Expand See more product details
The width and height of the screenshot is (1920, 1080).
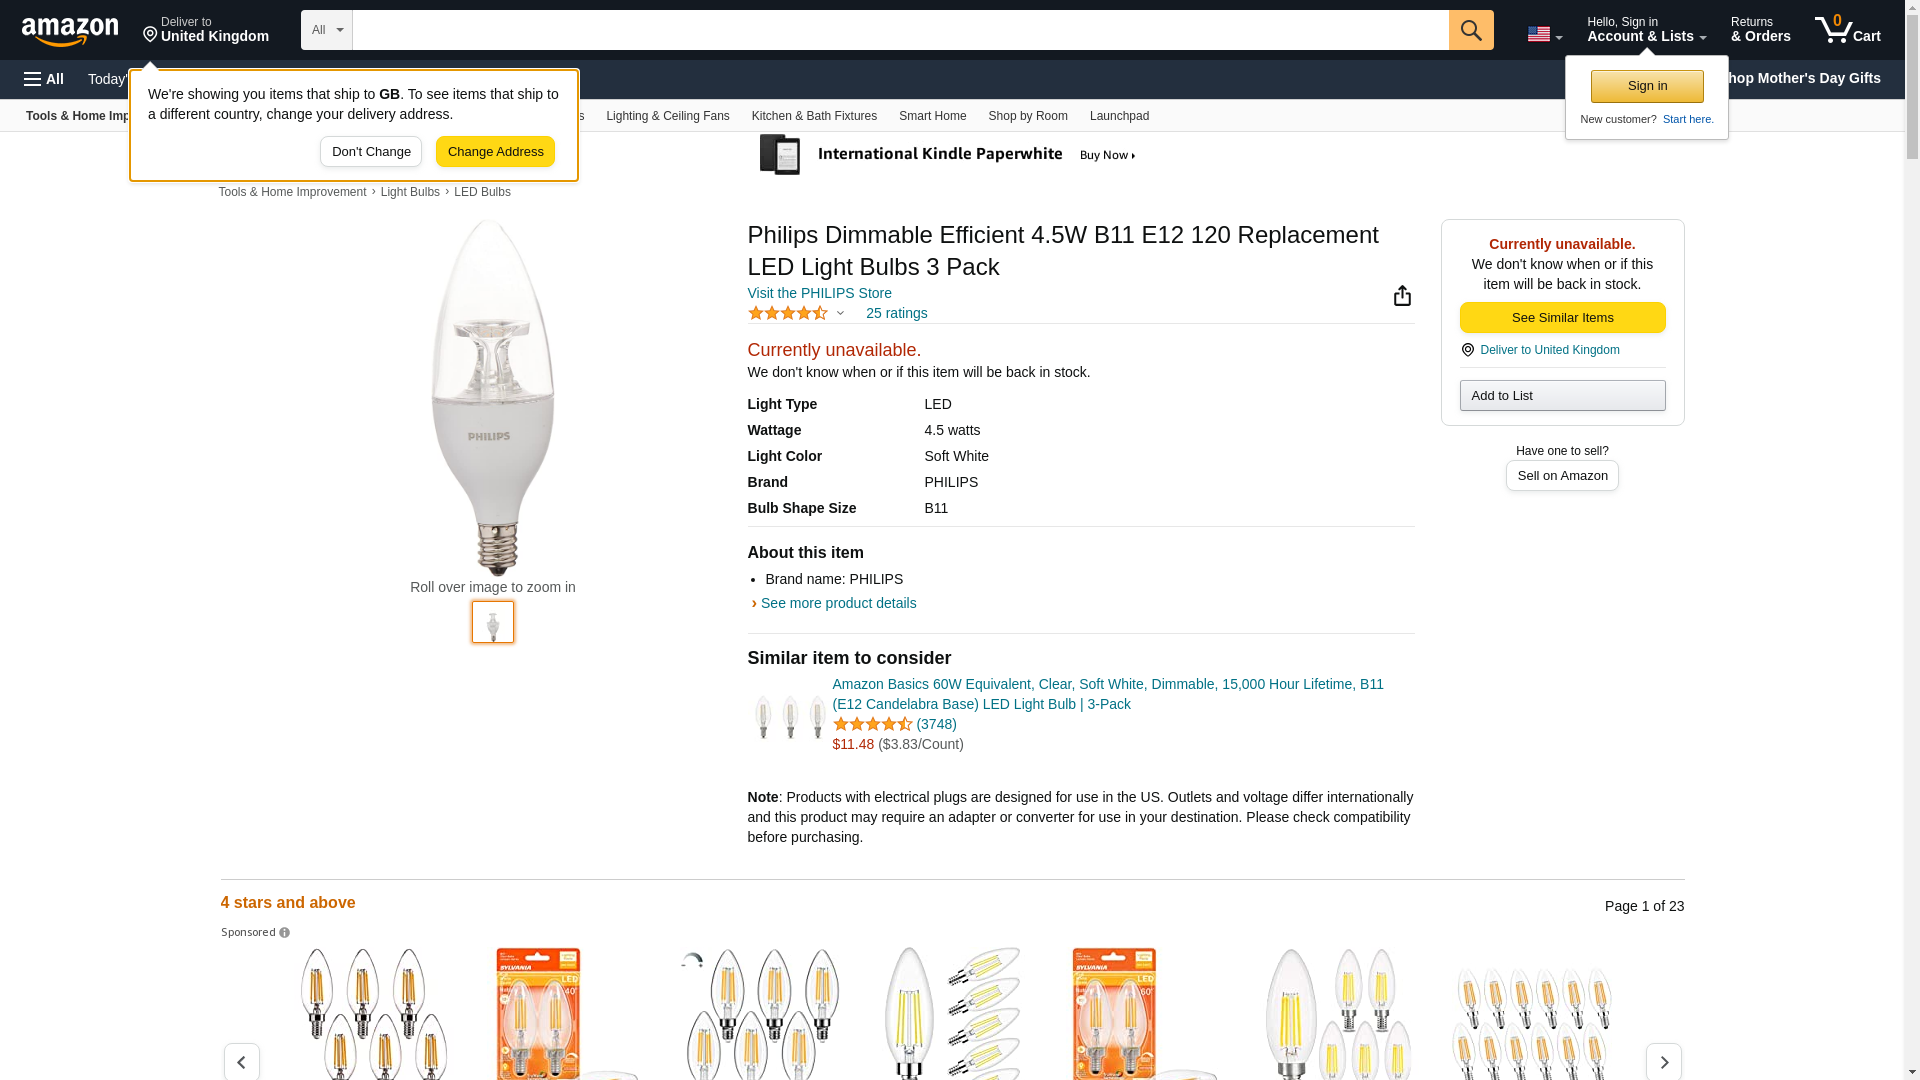(838, 603)
